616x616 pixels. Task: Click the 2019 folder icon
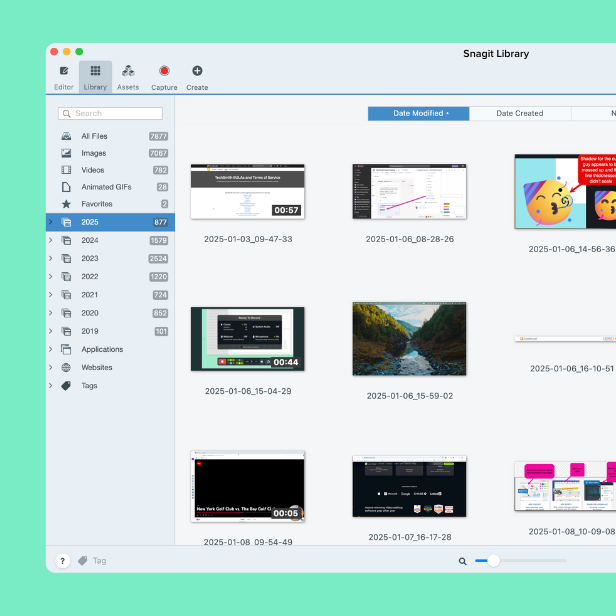coord(66,331)
